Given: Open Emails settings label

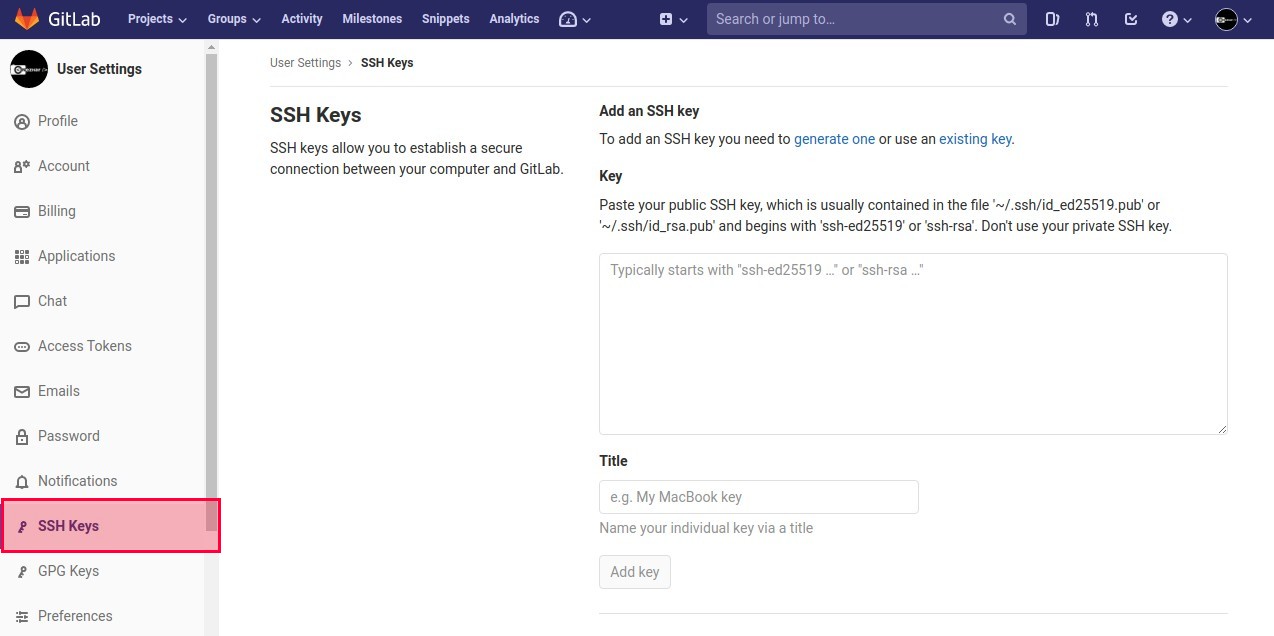Looking at the screenshot, I should pyautogui.click(x=59, y=391).
